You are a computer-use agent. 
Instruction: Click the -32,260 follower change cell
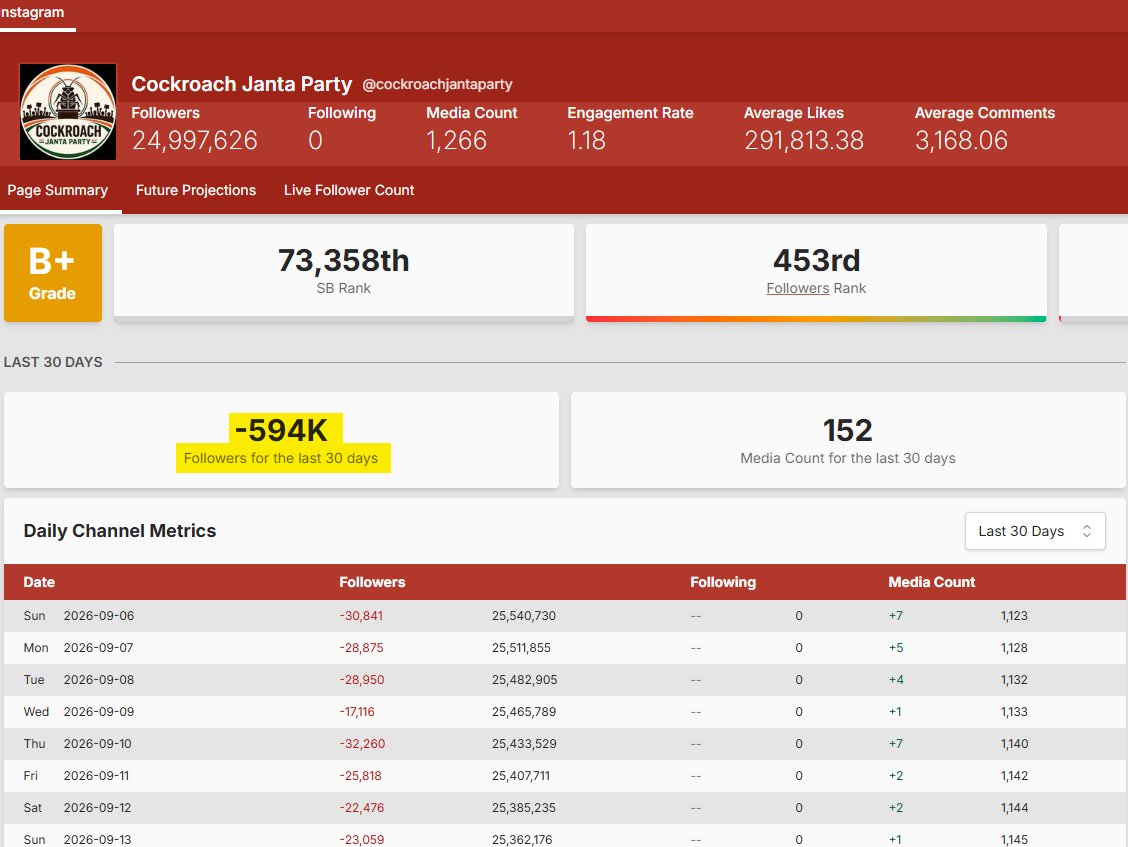[x=362, y=743]
